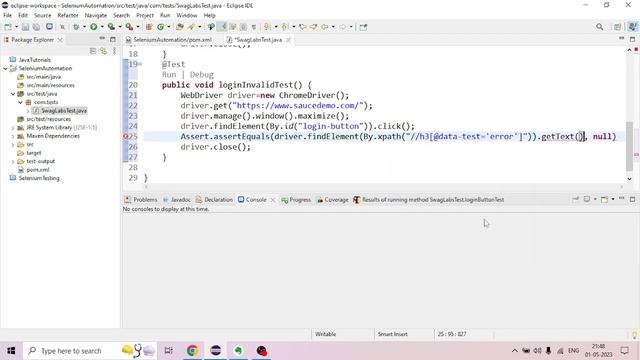The image size is (640, 360).
Task: Toggle Link with Editor in Package Explorer
Action: click(104, 51)
